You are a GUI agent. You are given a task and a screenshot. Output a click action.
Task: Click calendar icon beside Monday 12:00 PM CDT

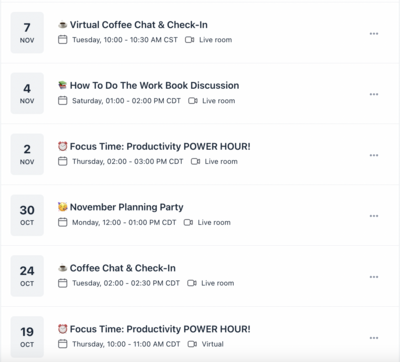63,222
